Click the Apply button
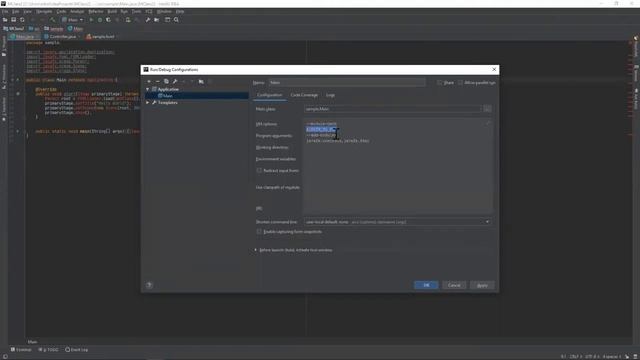Image resolution: width=640 pixels, height=360 pixels. pos(482,285)
